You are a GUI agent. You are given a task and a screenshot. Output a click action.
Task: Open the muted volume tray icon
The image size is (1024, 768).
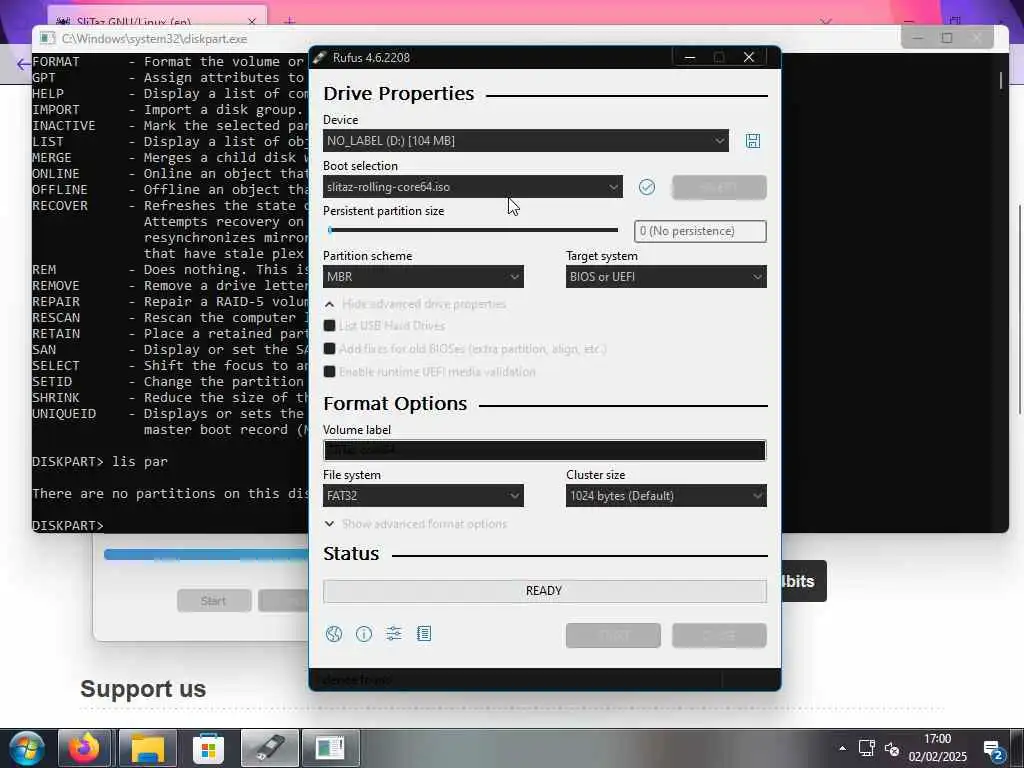click(892, 748)
